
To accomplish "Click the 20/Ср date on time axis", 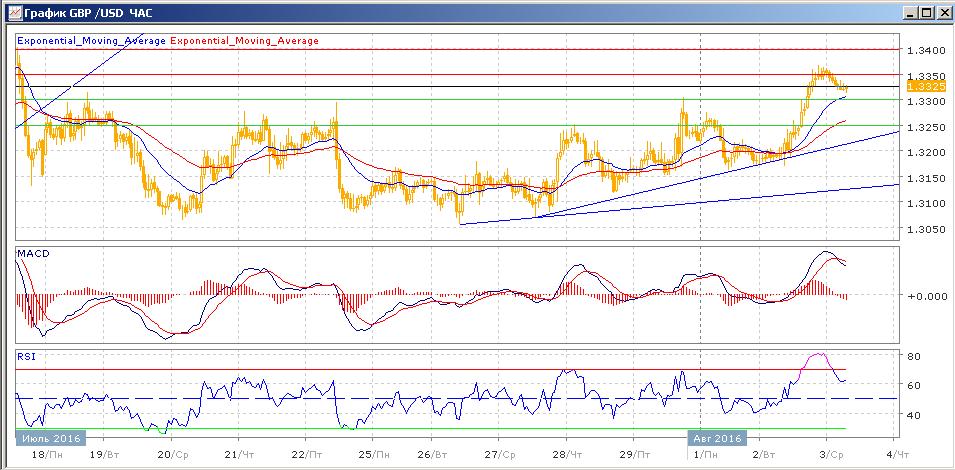I will (173, 453).
